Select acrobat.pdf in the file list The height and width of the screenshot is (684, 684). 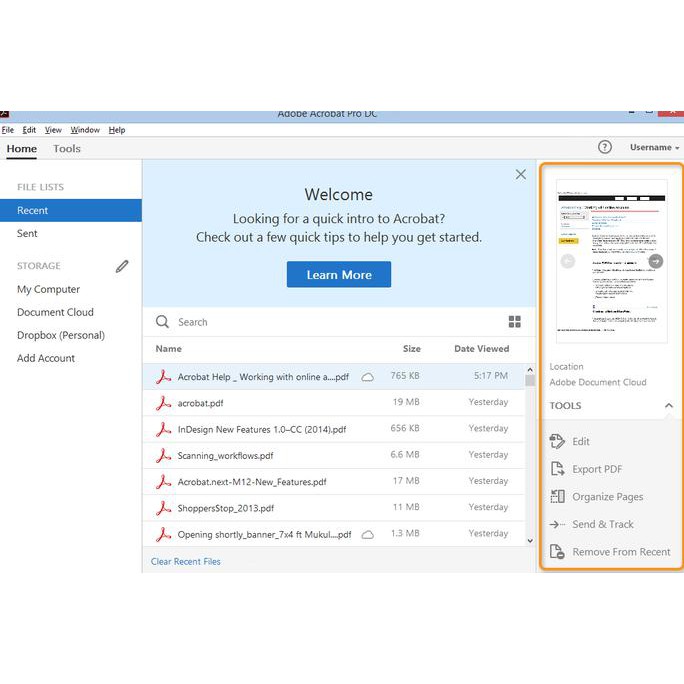click(200, 402)
